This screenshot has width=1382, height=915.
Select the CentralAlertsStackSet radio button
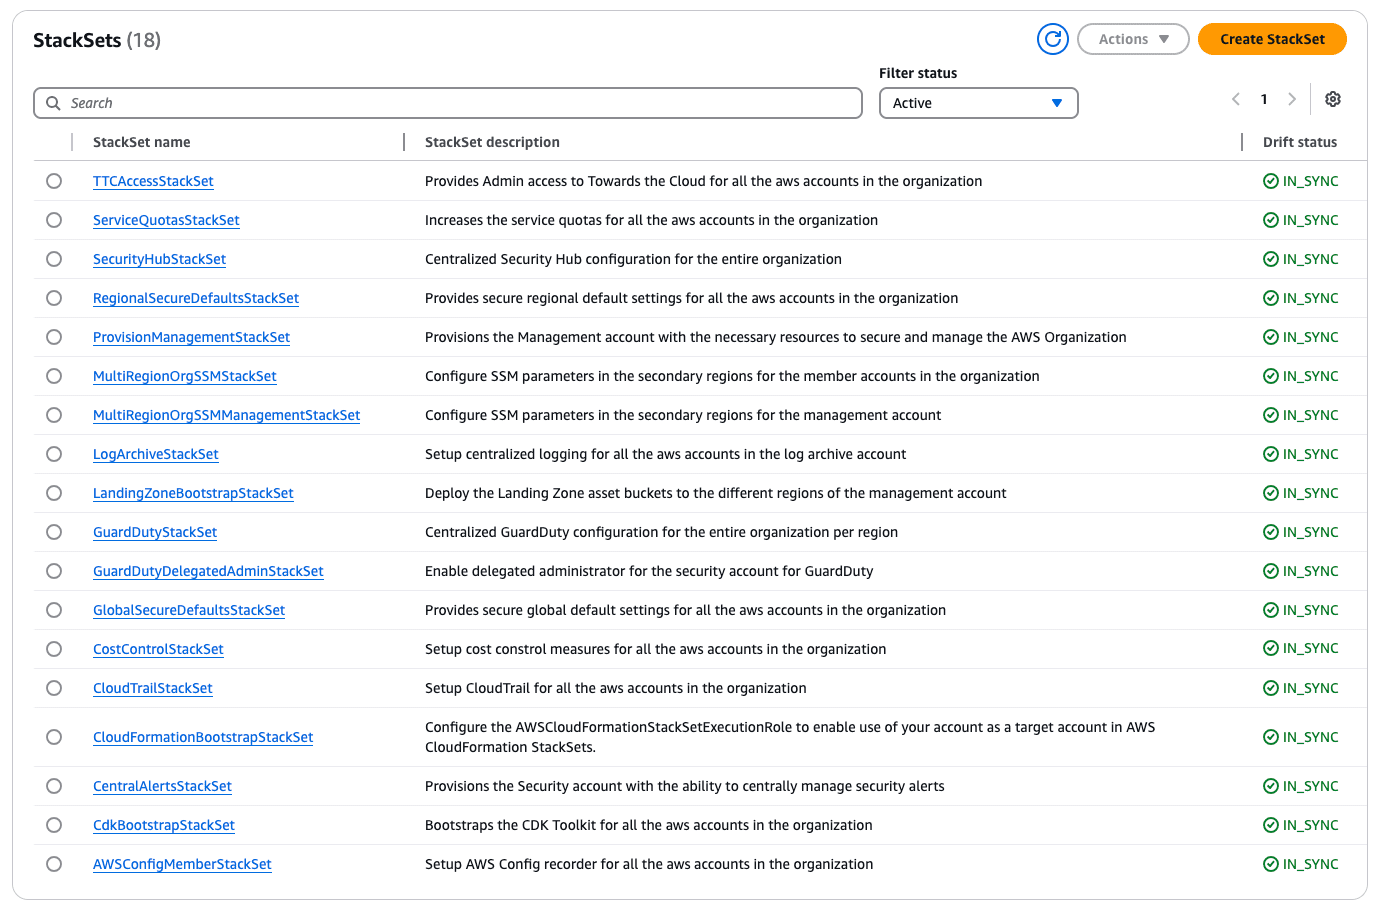54,786
